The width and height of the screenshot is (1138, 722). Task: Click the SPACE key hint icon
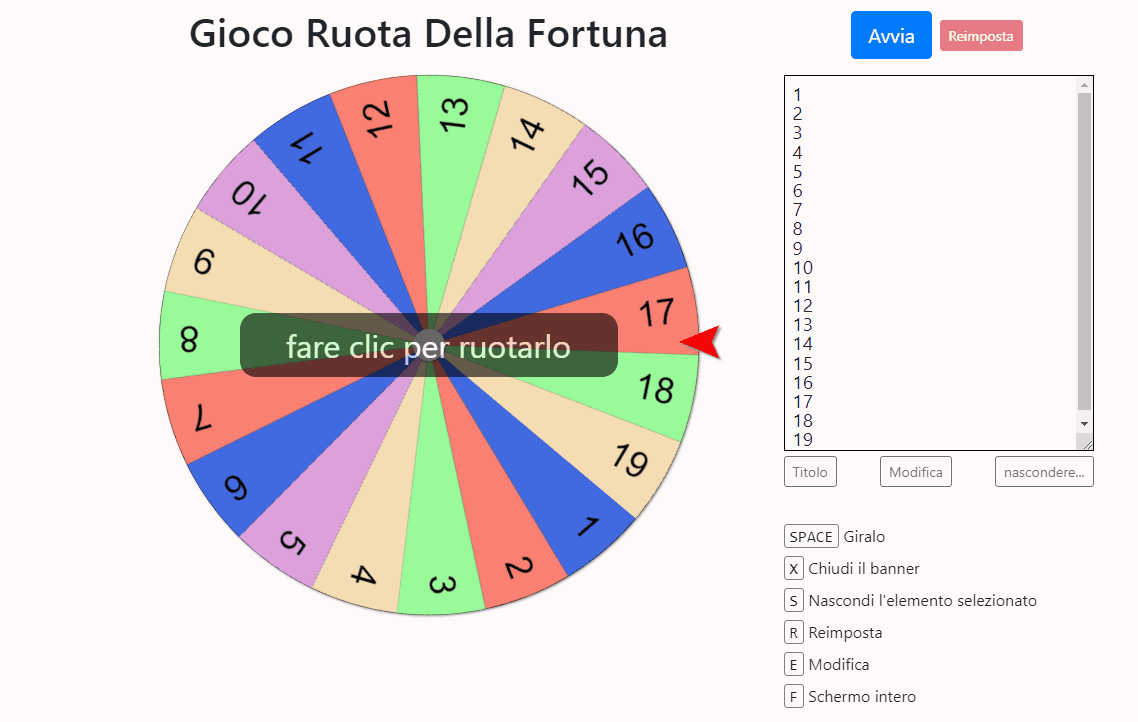tap(811, 536)
